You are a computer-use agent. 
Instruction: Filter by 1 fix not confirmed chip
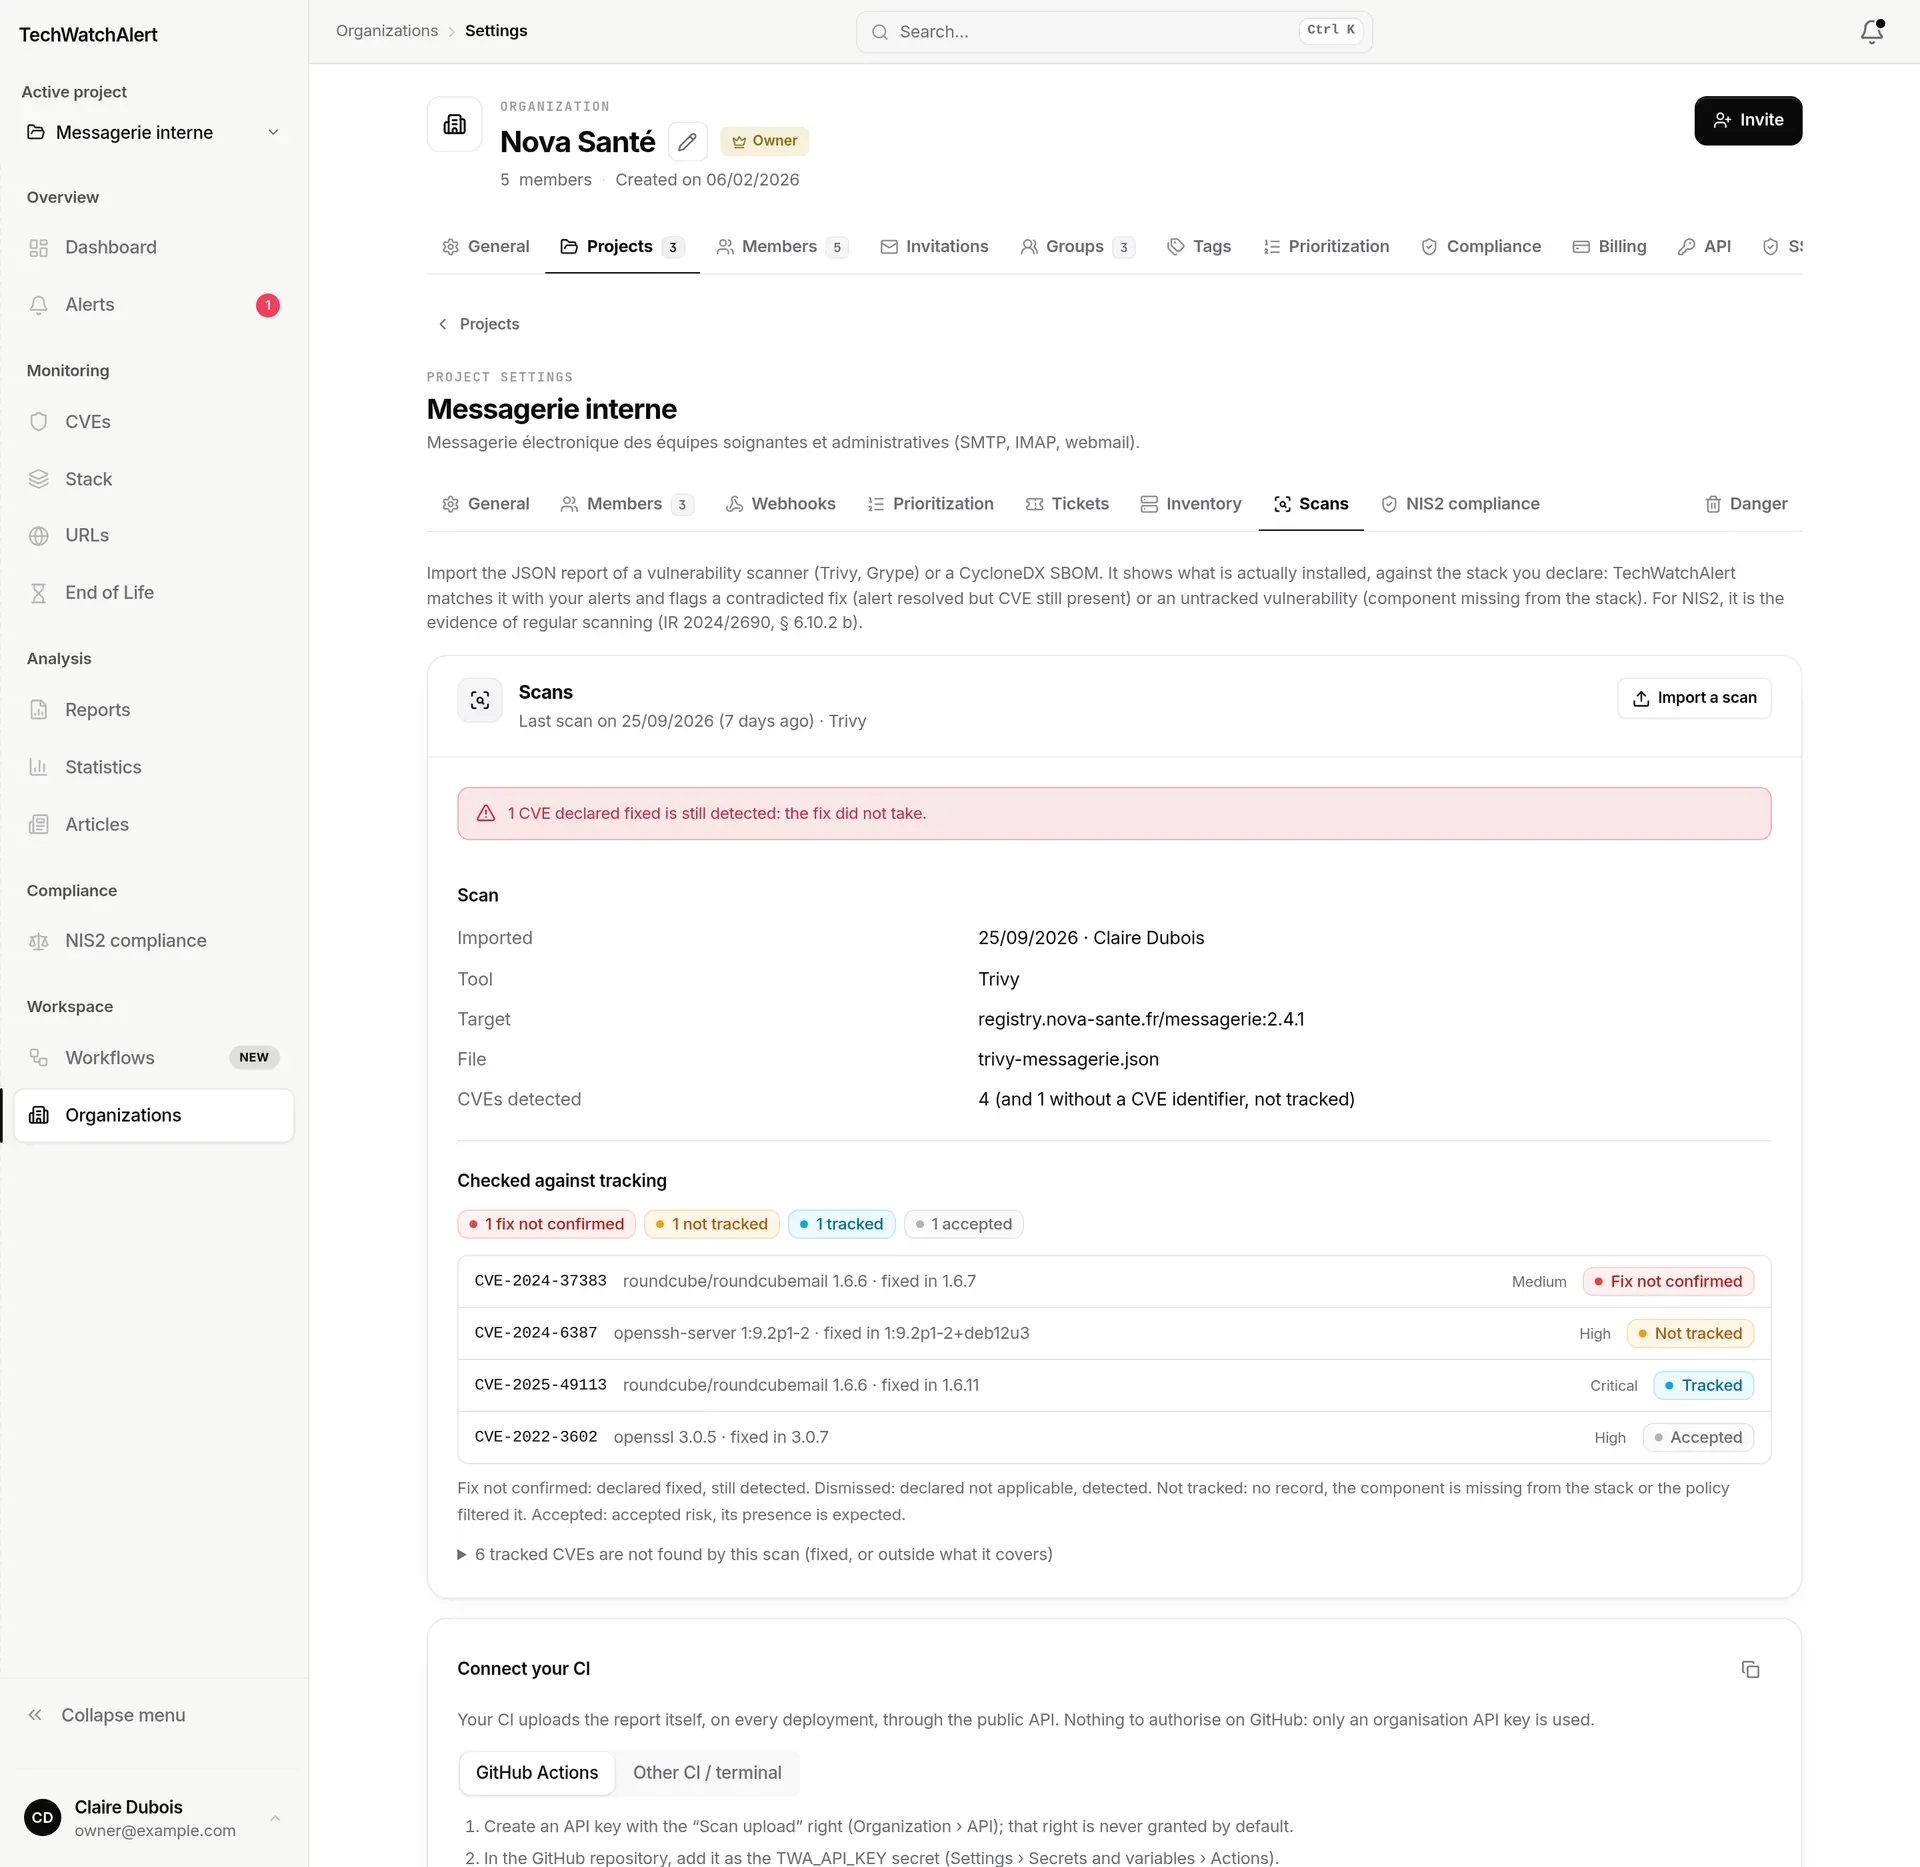(x=546, y=1224)
